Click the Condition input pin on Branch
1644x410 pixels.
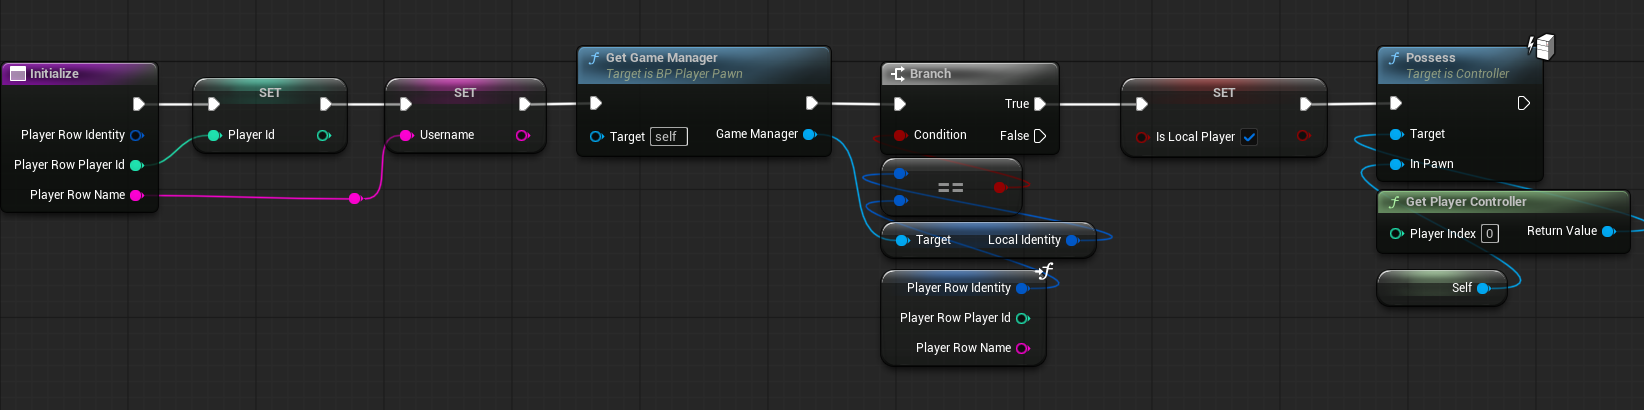[900, 135]
